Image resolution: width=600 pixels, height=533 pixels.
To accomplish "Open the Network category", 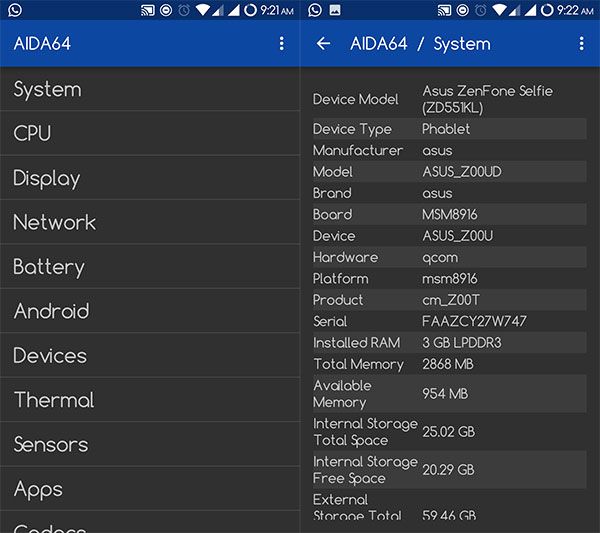I will point(150,222).
